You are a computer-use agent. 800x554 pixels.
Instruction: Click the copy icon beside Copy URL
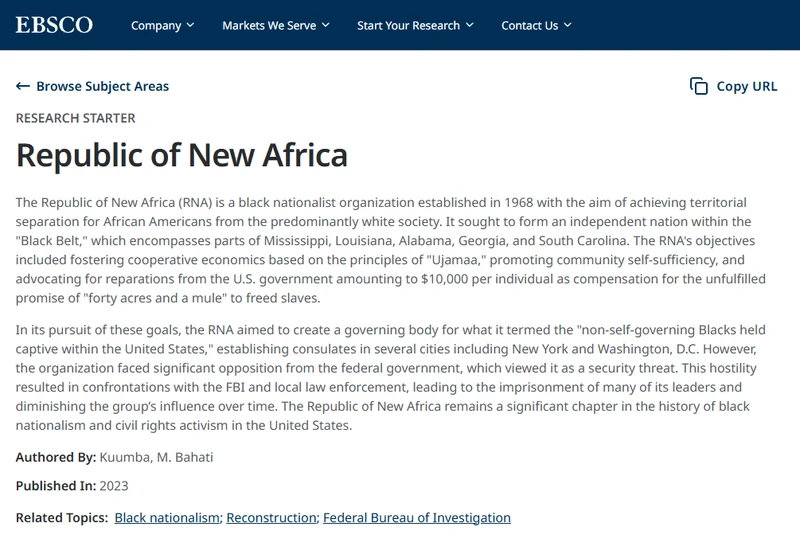click(x=698, y=86)
